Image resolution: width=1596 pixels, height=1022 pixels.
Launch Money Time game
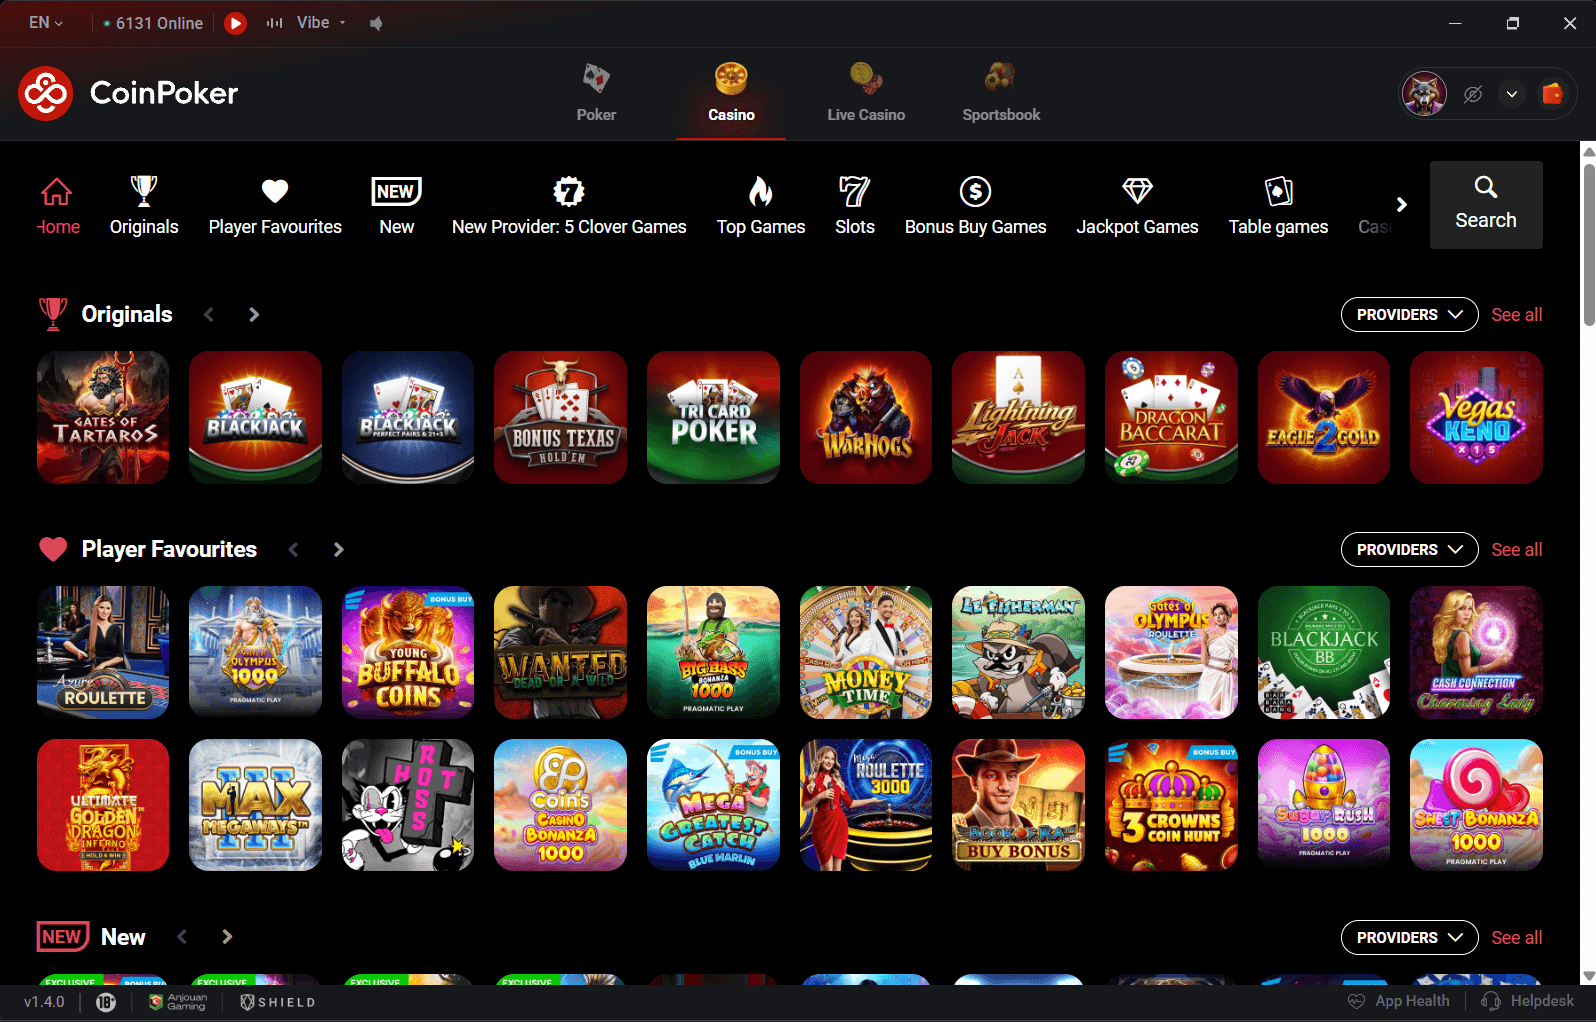click(x=866, y=652)
